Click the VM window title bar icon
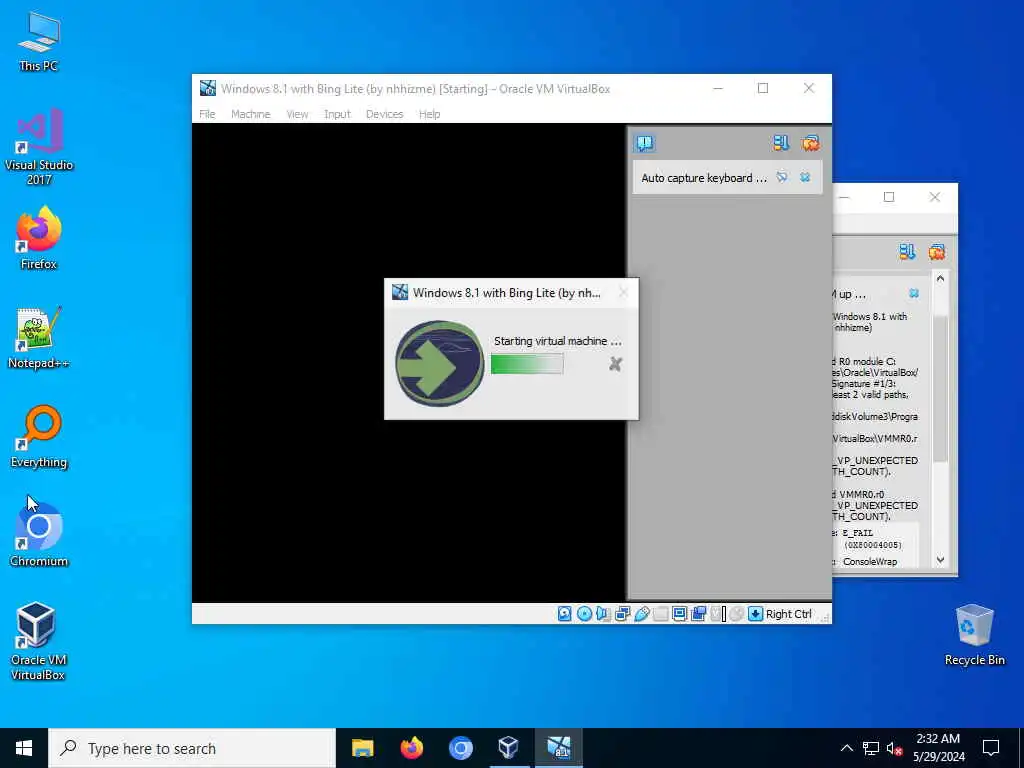This screenshot has height=768, width=1024. 208,88
